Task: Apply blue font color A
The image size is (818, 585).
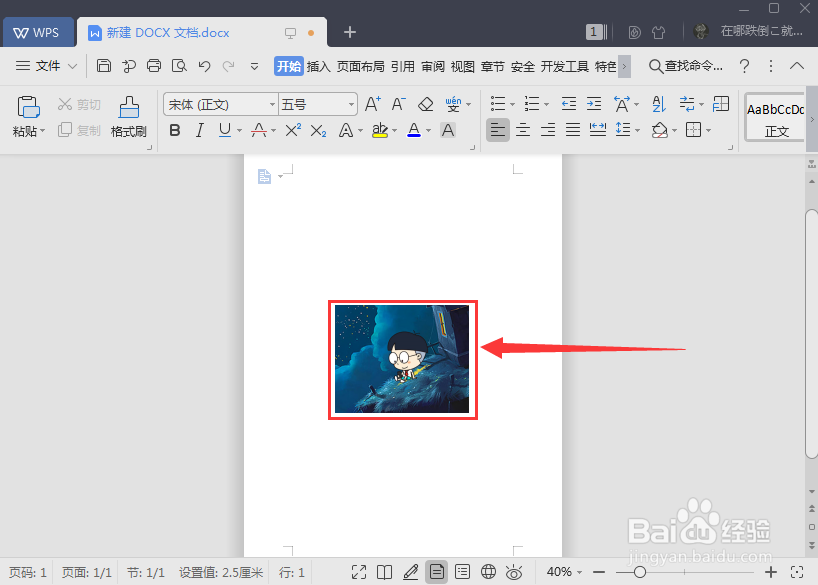Action: click(414, 130)
